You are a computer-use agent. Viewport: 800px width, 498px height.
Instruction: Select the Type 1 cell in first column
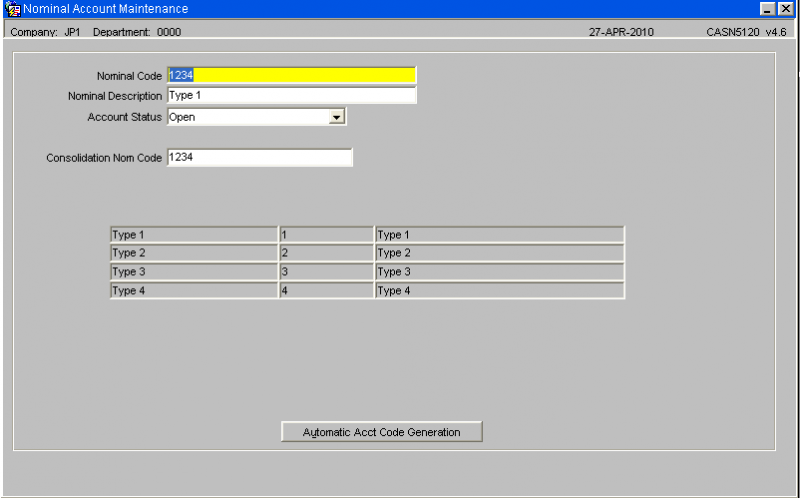[194, 235]
